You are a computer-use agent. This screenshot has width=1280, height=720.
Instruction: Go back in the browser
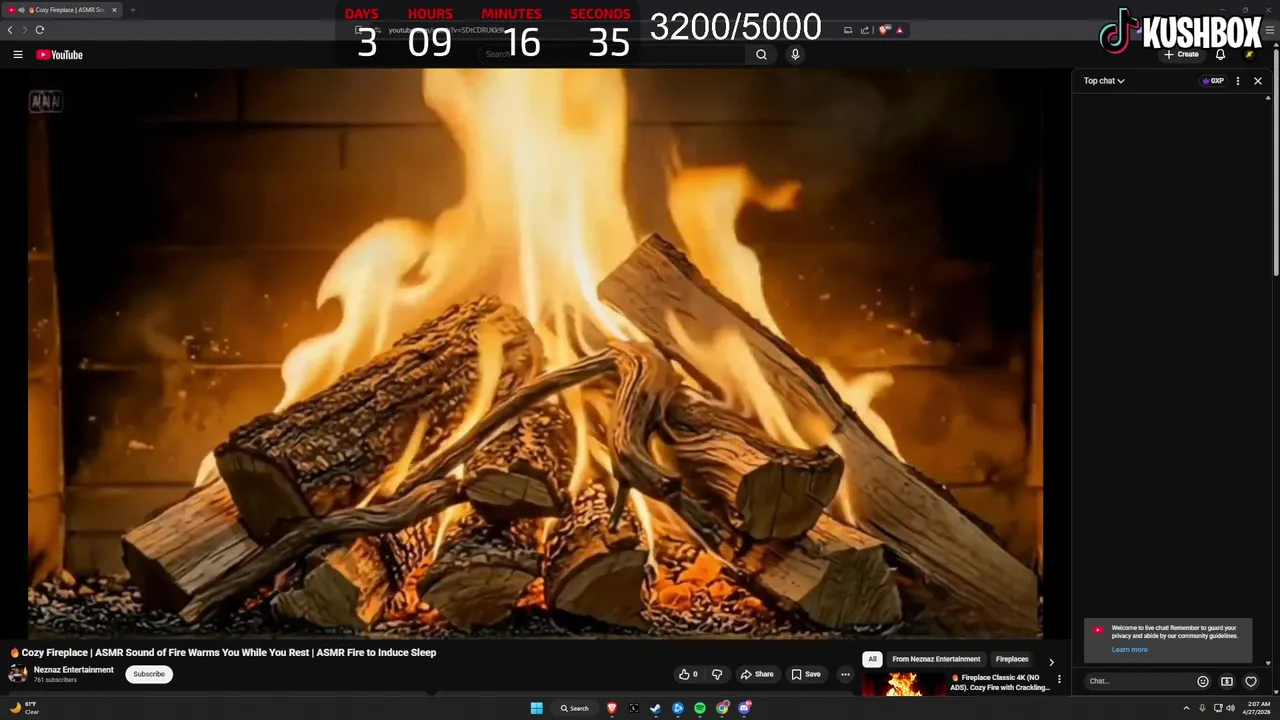tap(10, 30)
